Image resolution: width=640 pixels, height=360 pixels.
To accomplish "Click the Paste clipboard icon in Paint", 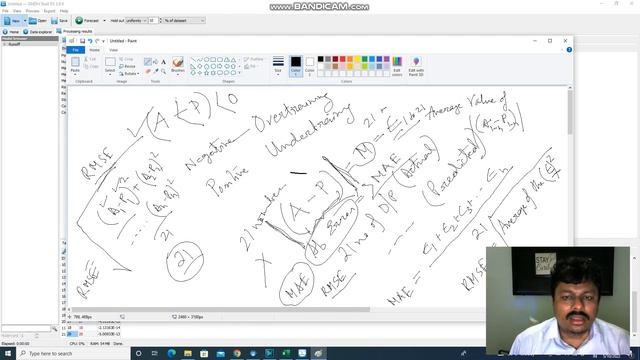I will pos(75,62).
